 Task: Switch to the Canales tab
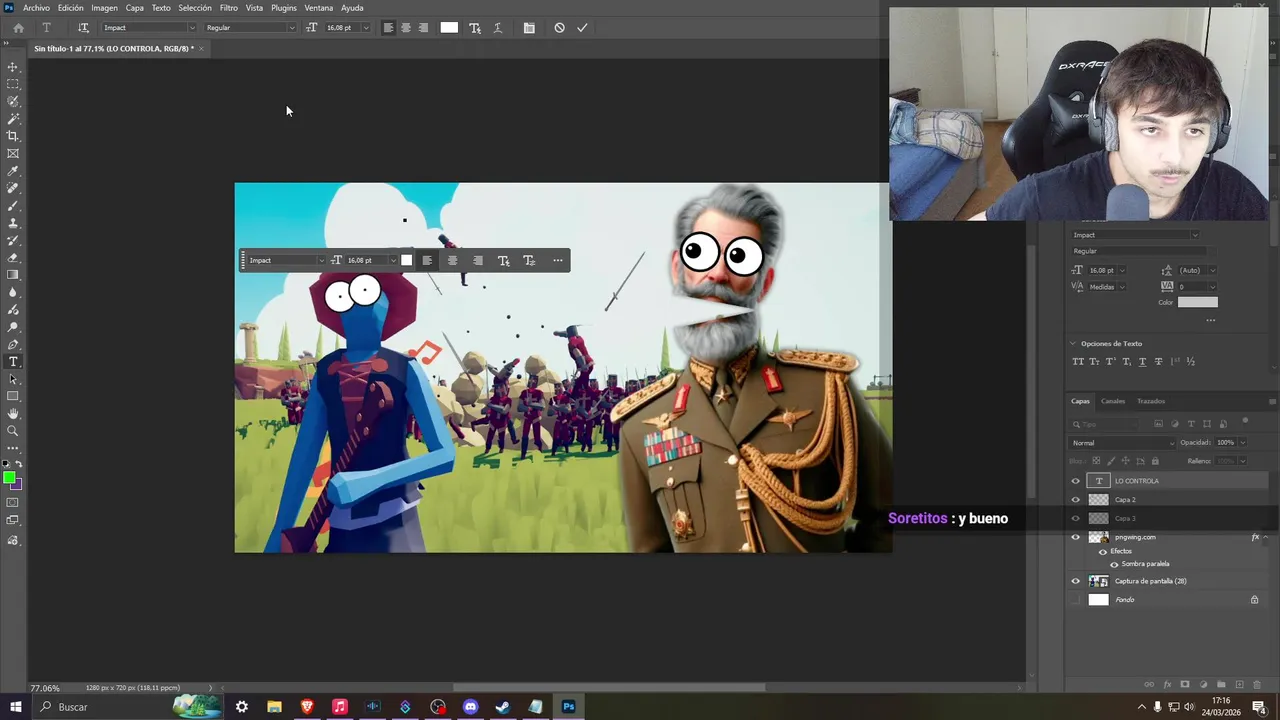coord(1113,401)
